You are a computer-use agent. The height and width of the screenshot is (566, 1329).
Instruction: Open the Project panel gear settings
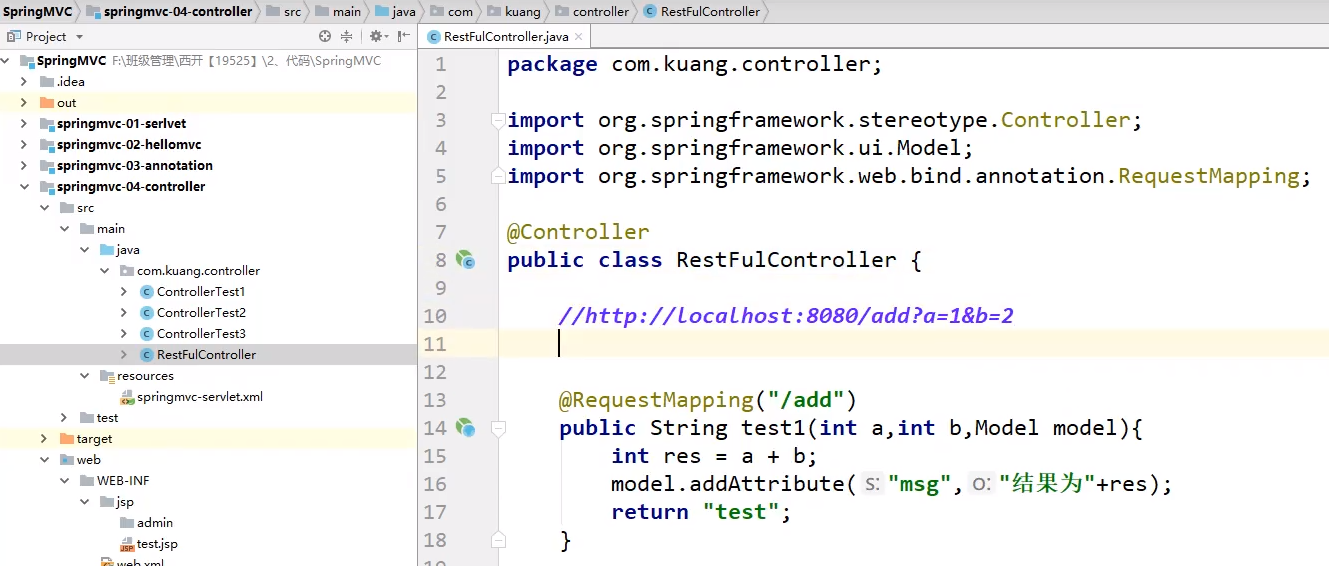(x=376, y=36)
